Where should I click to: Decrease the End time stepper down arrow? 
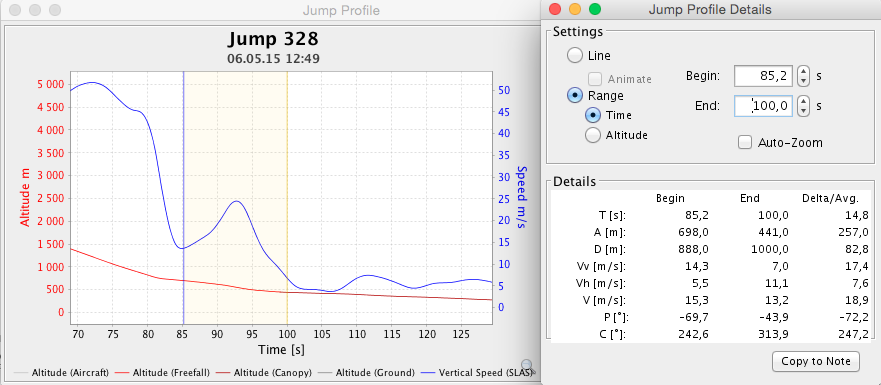(x=803, y=110)
